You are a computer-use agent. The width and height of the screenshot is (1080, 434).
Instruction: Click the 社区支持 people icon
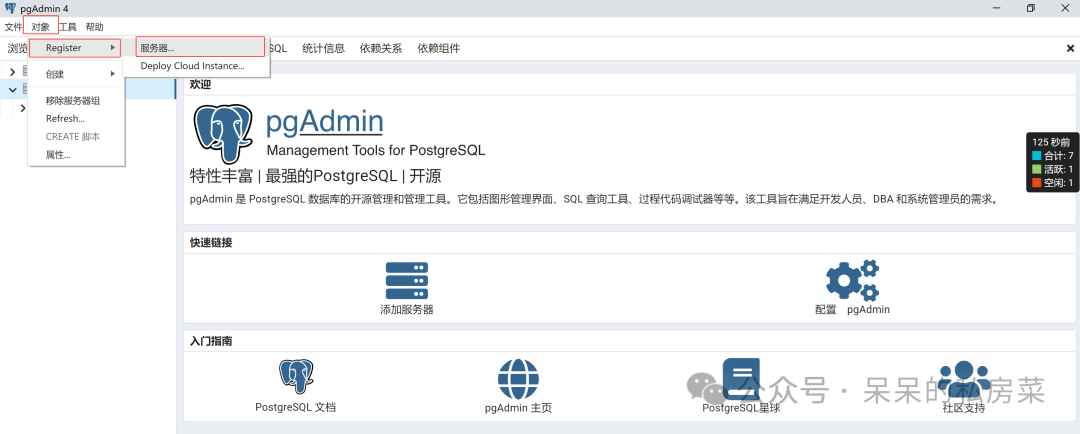click(x=964, y=379)
